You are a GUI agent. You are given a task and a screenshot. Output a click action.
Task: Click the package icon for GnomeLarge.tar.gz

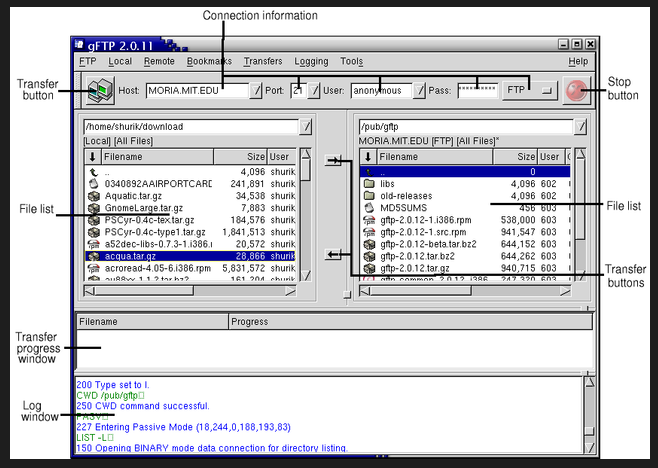[x=94, y=208]
